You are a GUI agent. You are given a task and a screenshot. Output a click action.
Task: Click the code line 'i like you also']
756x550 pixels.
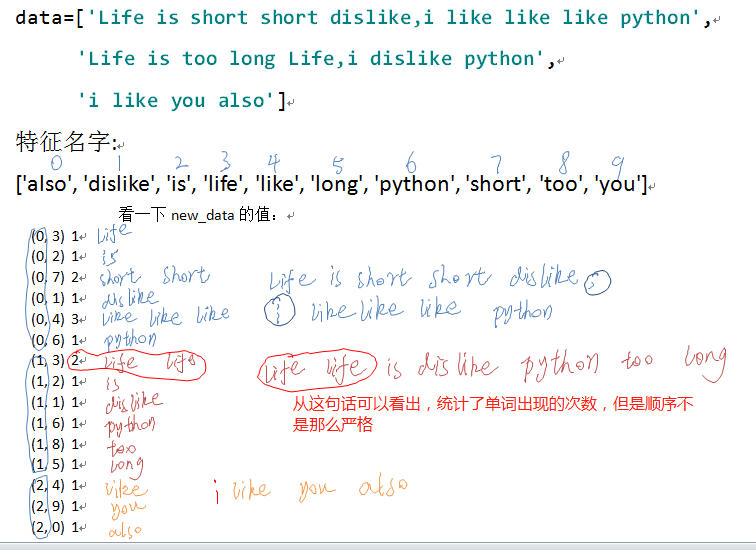[182, 101]
